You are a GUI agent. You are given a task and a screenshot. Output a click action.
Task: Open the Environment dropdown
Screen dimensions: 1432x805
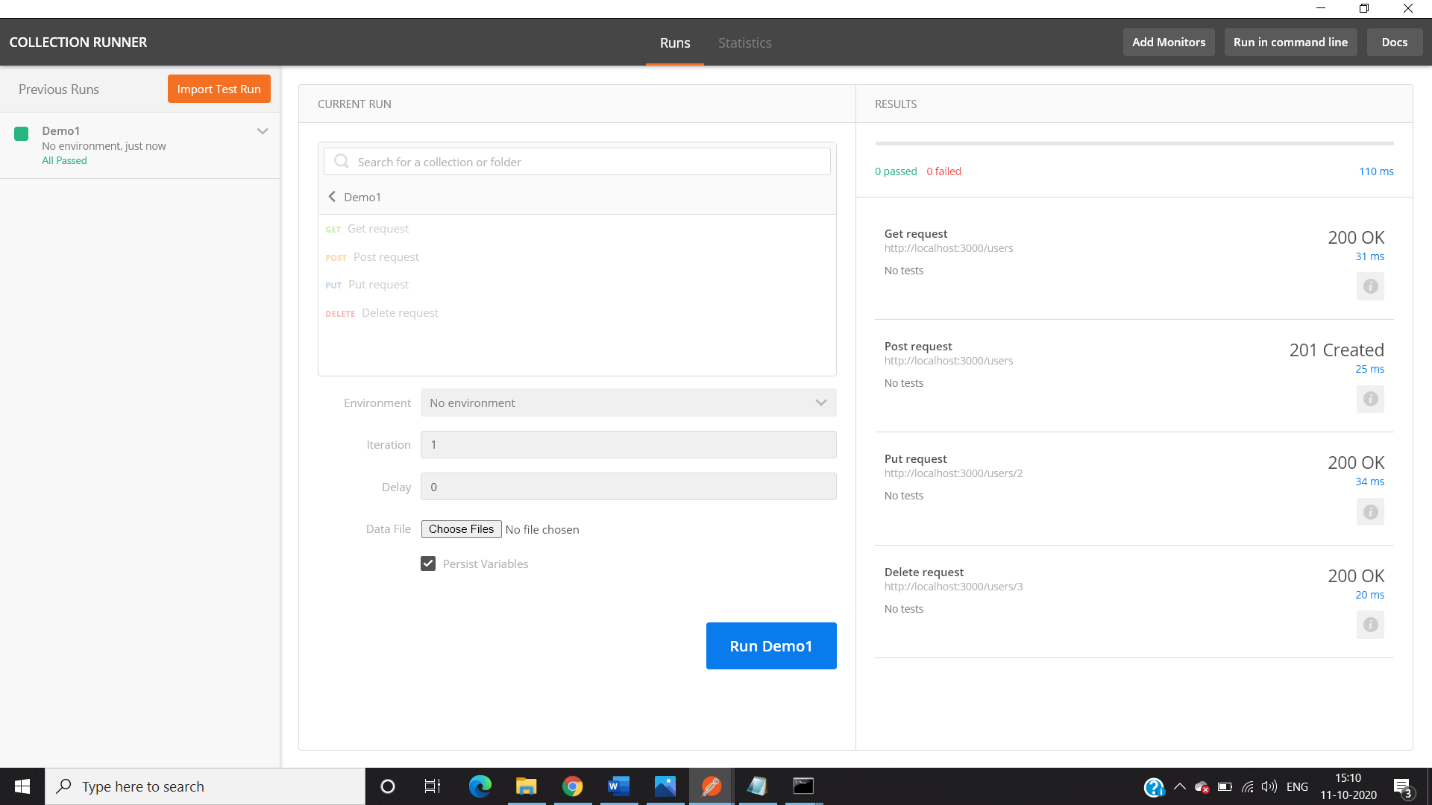(x=628, y=403)
